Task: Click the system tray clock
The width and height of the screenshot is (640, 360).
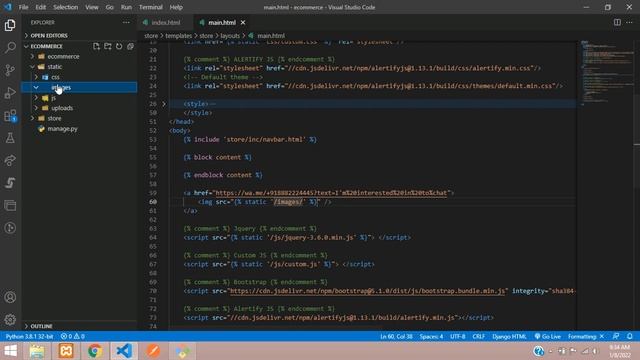Action: (x=619, y=351)
